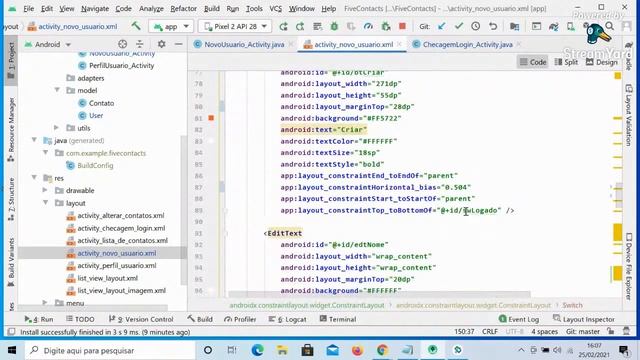Open the Analyze menu

[x=151, y=9]
